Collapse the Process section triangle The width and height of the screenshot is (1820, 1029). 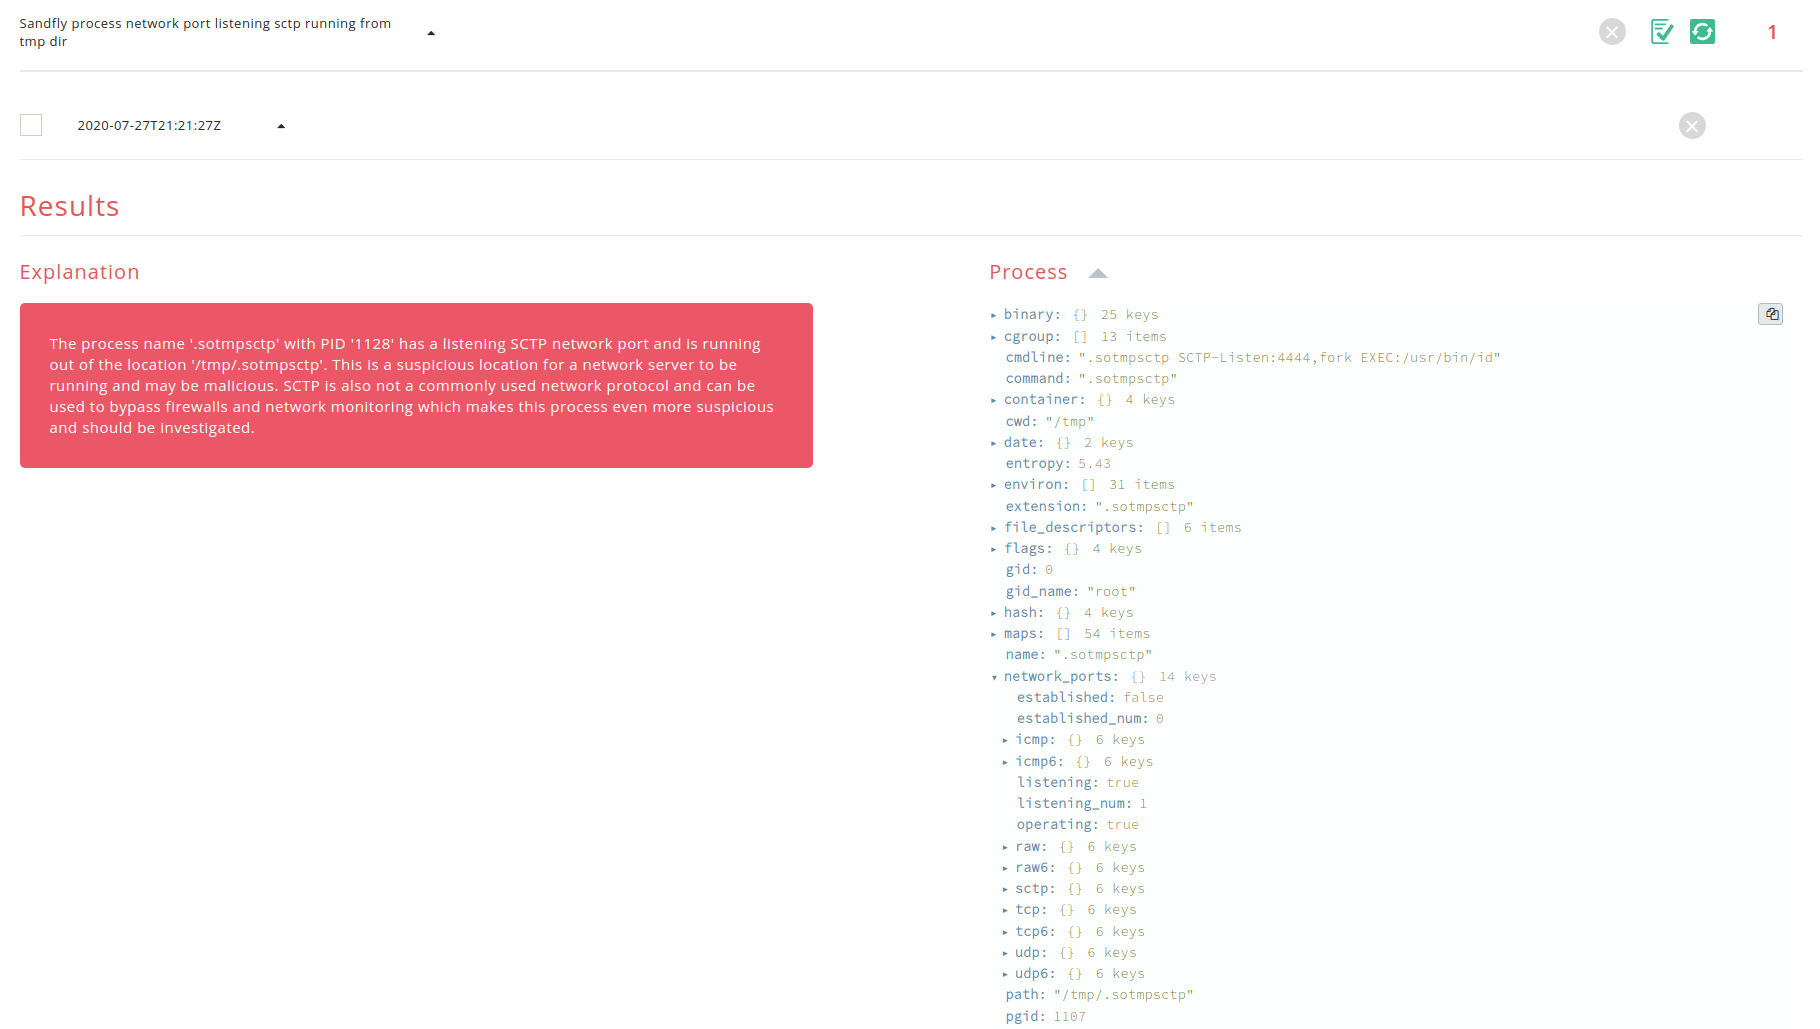[1098, 273]
